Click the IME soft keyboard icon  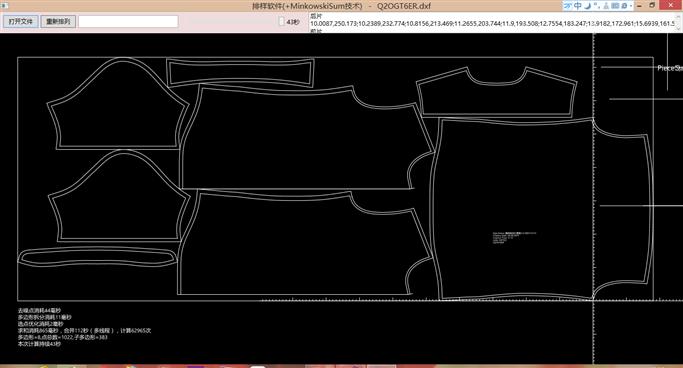point(615,6)
